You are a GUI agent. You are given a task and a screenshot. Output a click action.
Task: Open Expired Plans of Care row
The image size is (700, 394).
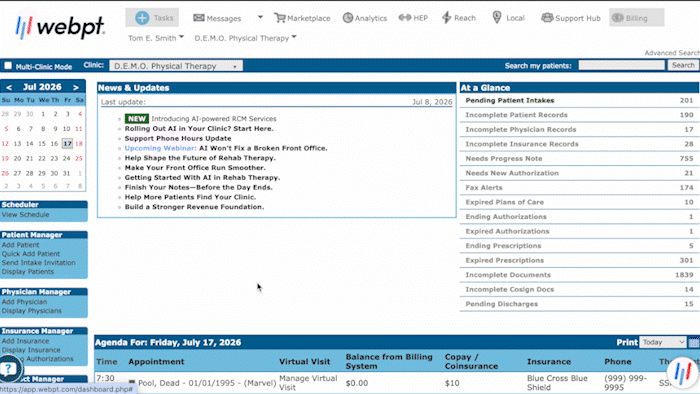click(579, 202)
